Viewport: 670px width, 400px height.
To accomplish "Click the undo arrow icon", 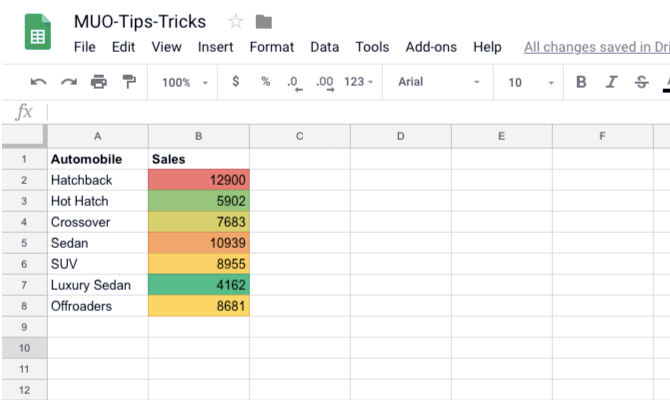I will 38,82.
